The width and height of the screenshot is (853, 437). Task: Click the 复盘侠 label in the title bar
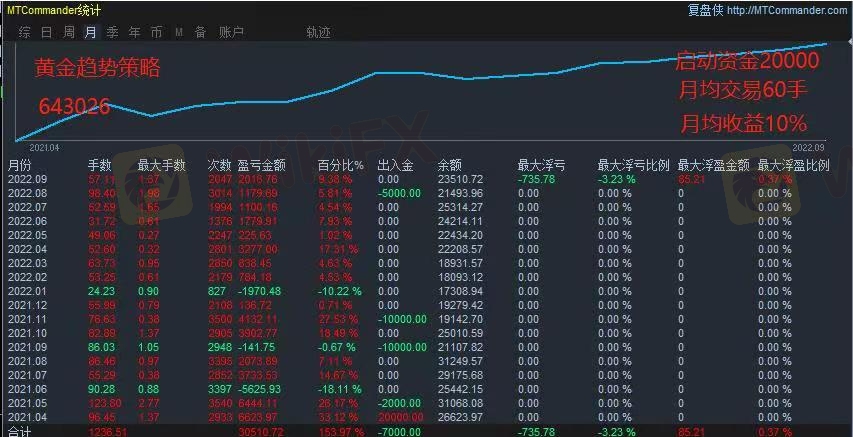(x=707, y=10)
